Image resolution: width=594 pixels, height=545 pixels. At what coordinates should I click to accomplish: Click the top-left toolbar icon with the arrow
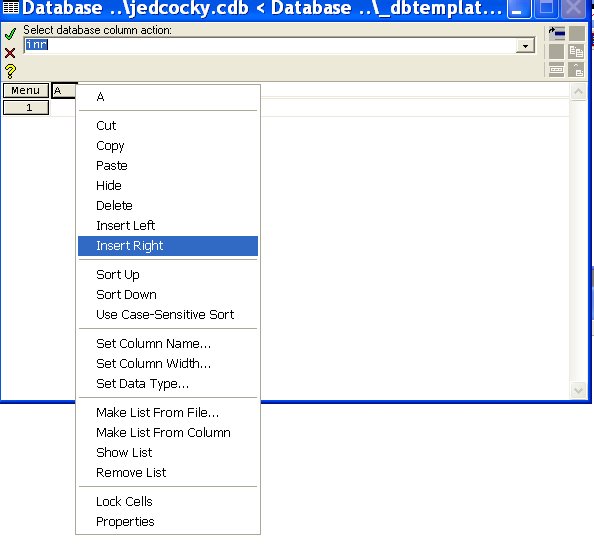point(556,33)
